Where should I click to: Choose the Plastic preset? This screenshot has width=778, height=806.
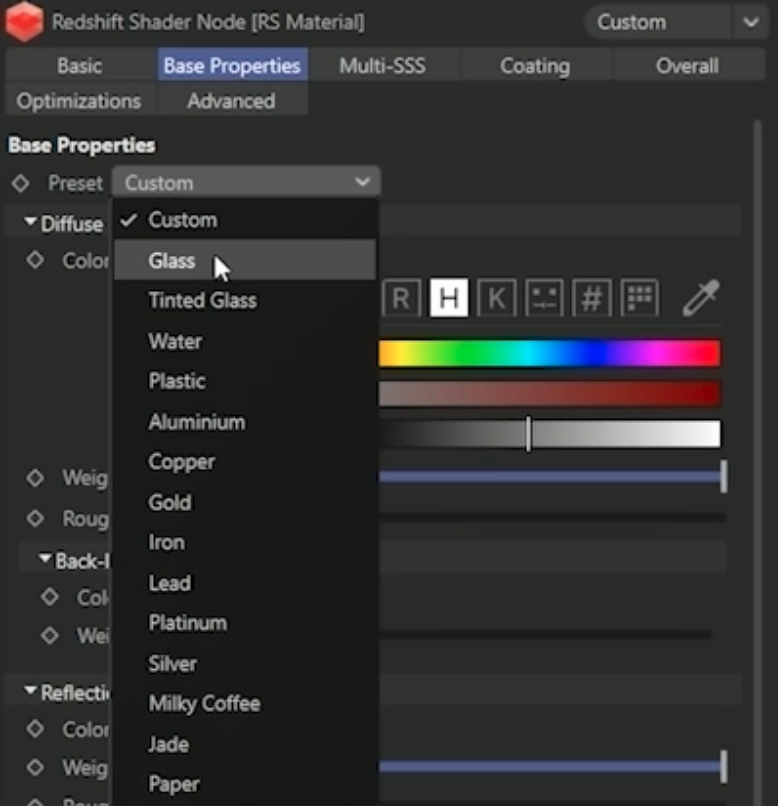(245, 381)
